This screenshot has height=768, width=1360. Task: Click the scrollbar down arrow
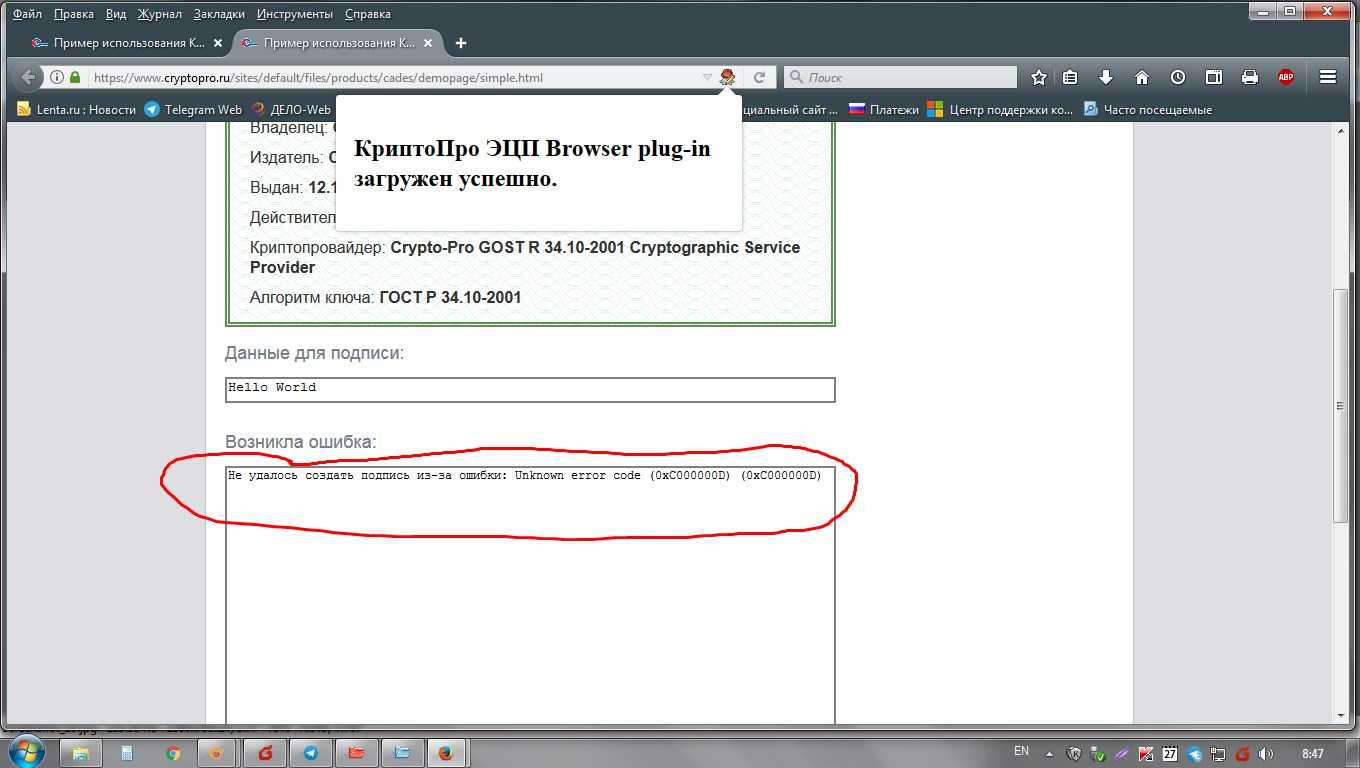click(x=1341, y=716)
